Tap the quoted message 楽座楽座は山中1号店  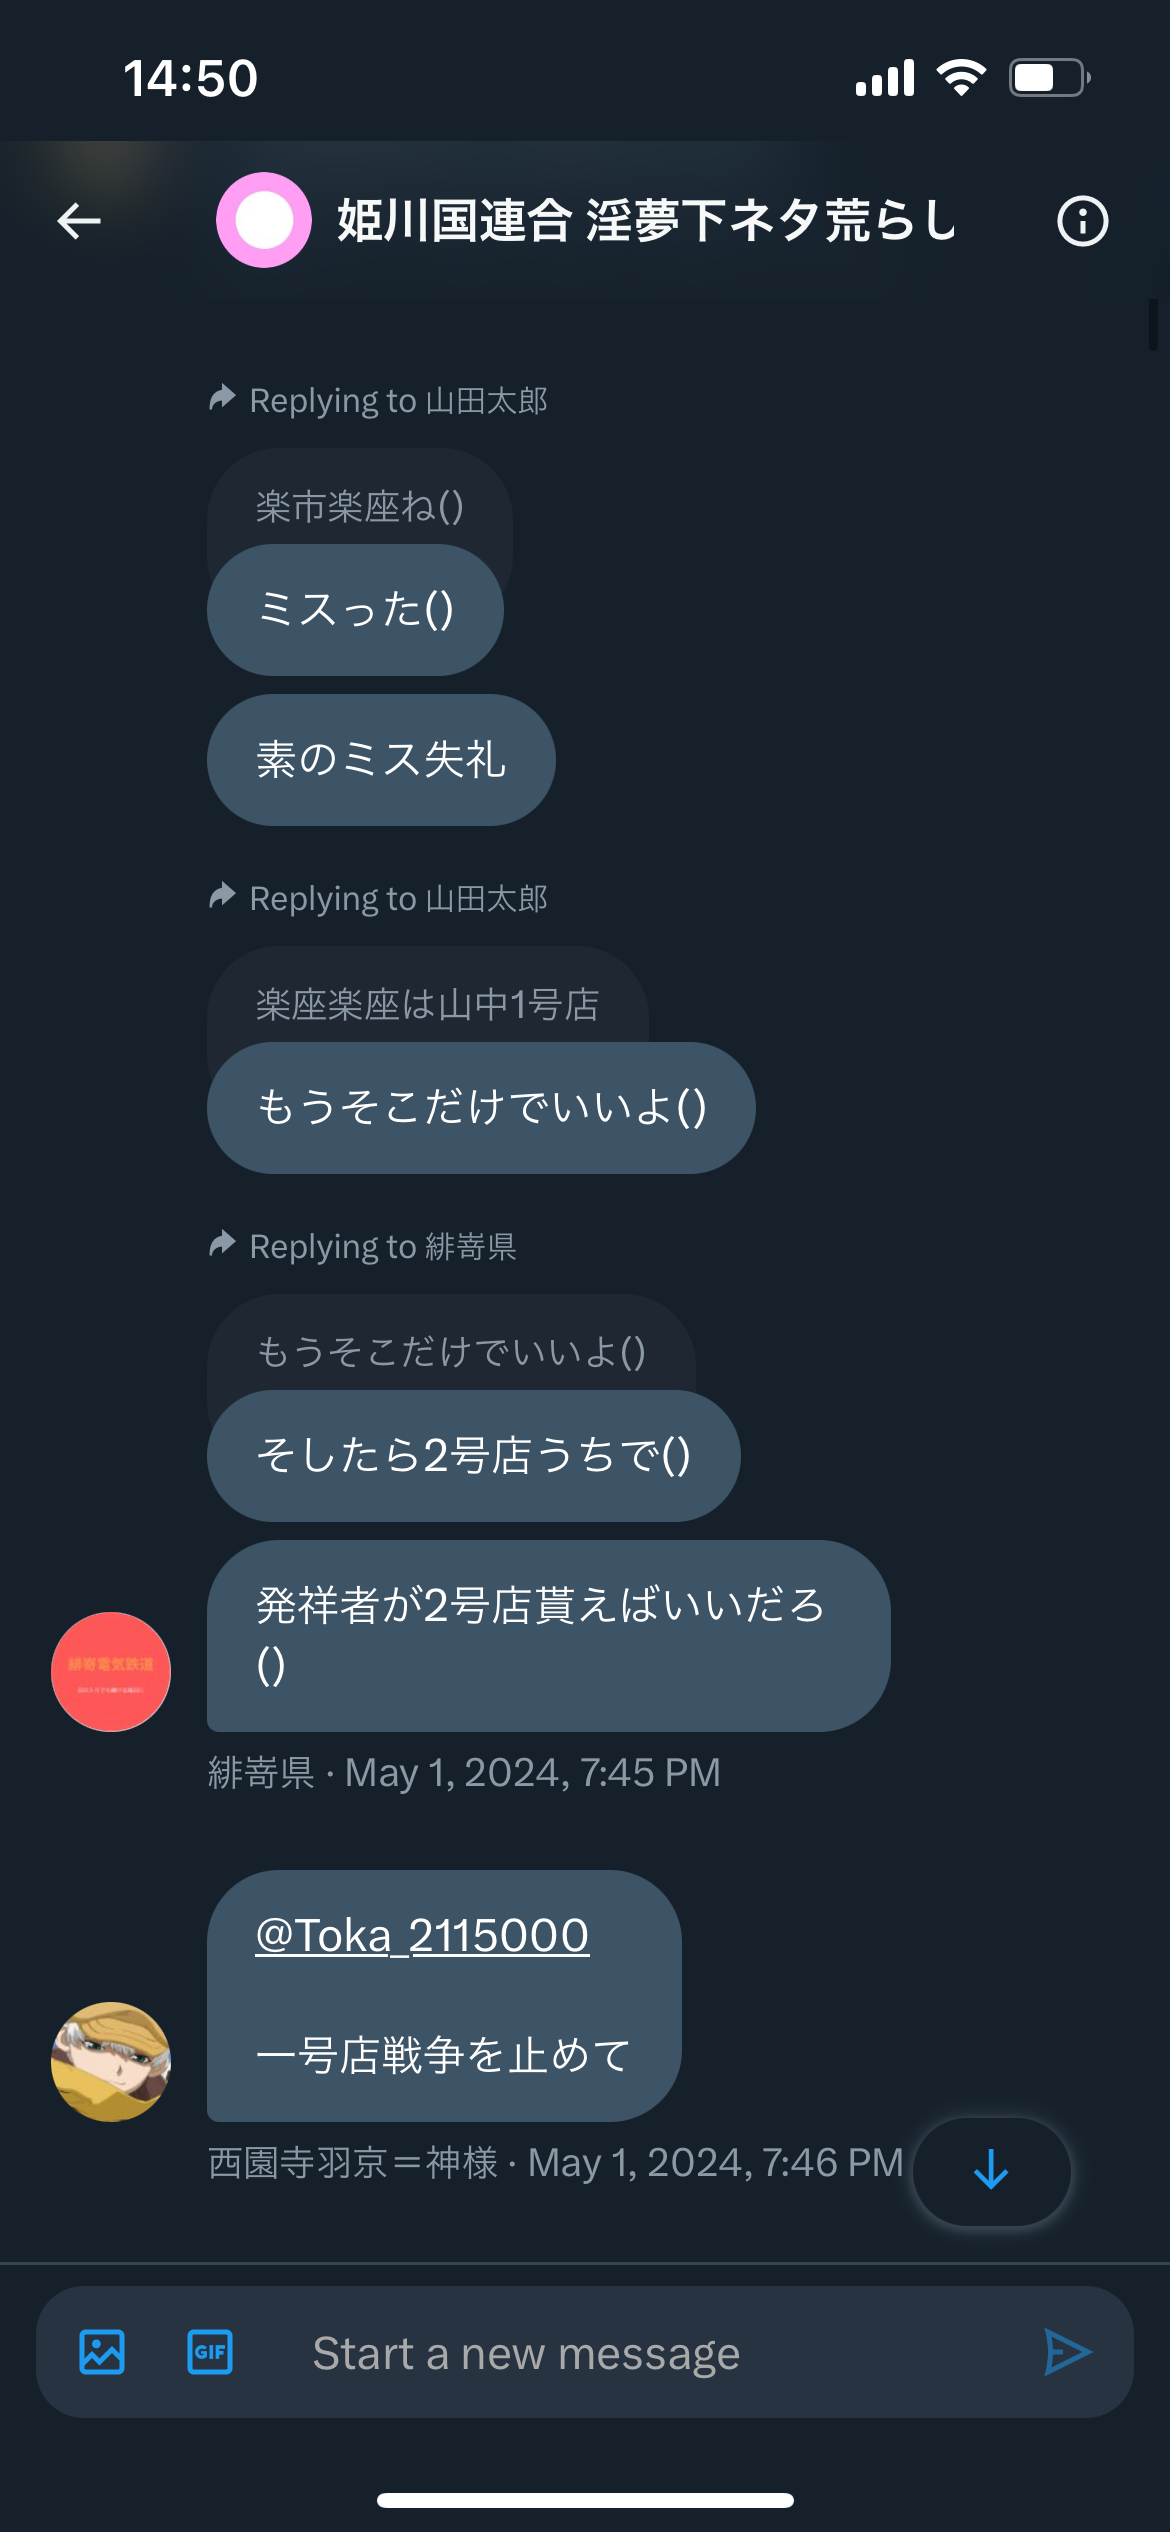pos(428,1004)
